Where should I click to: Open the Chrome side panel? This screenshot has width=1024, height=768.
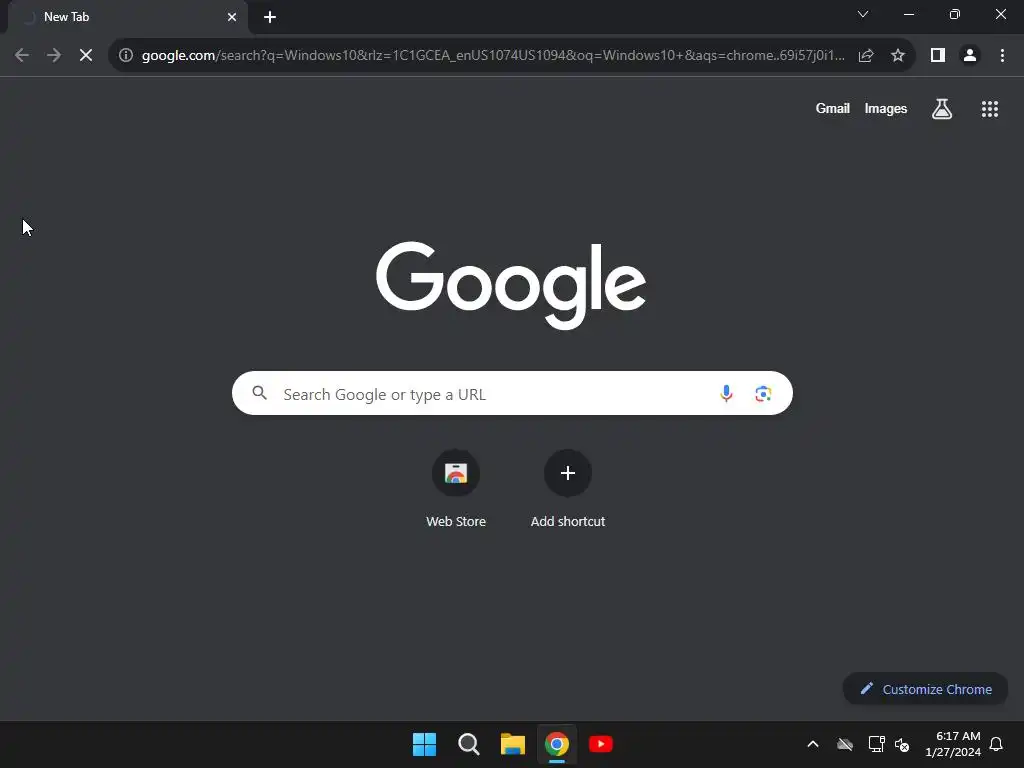click(x=938, y=56)
